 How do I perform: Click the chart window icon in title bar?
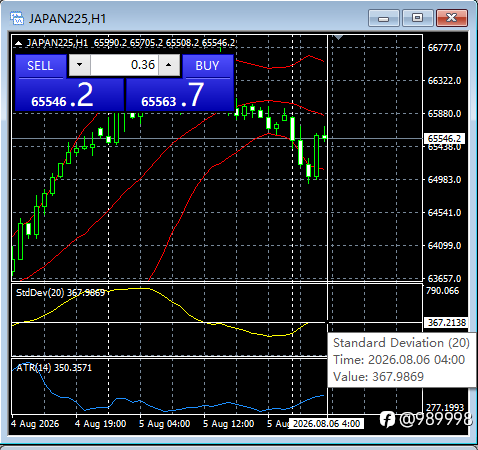[x=17, y=18]
